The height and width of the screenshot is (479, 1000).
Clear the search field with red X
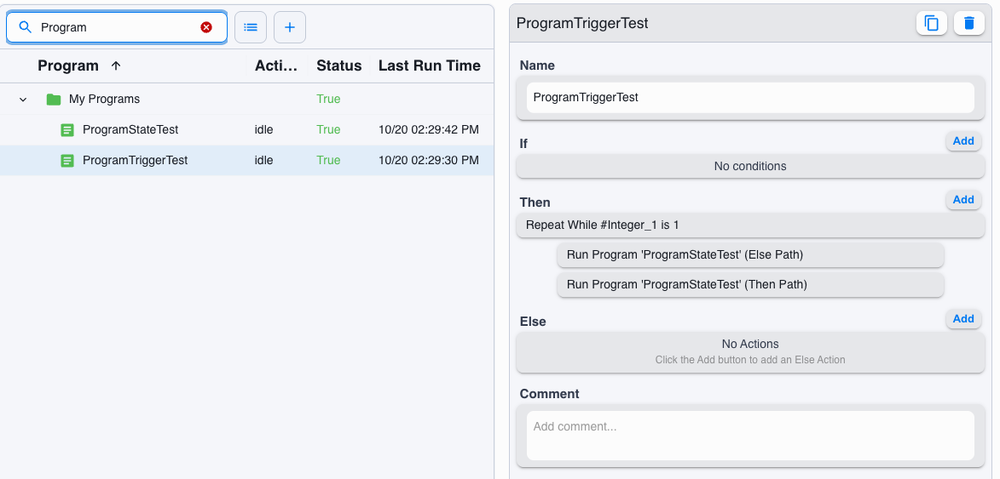click(x=206, y=27)
